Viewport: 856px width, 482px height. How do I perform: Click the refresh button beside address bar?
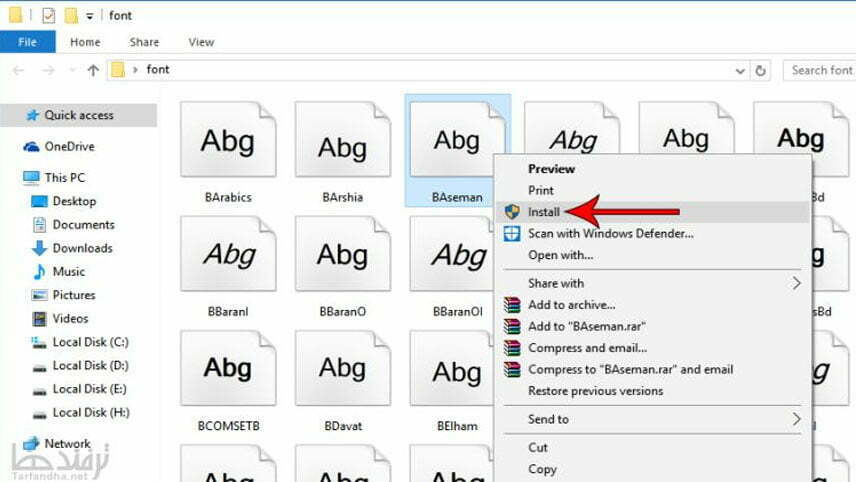click(760, 70)
